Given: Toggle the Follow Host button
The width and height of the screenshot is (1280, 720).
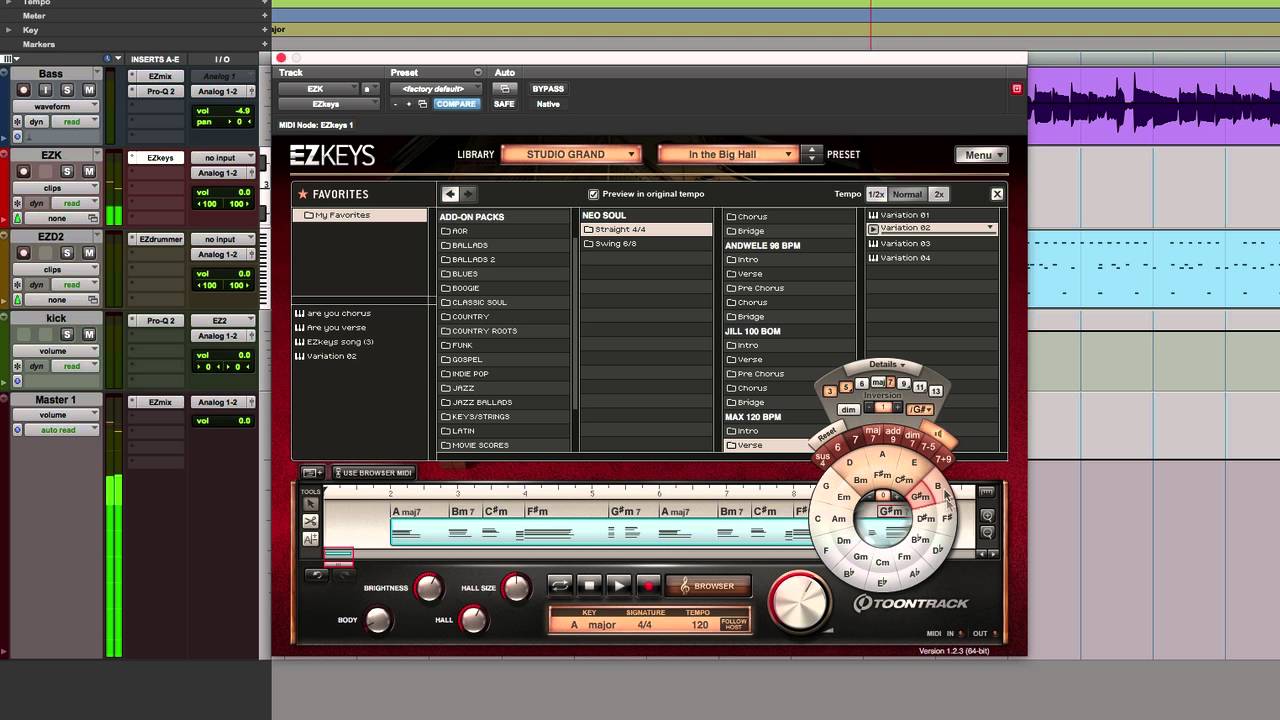Looking at the screenshot, I should [734, 623].
